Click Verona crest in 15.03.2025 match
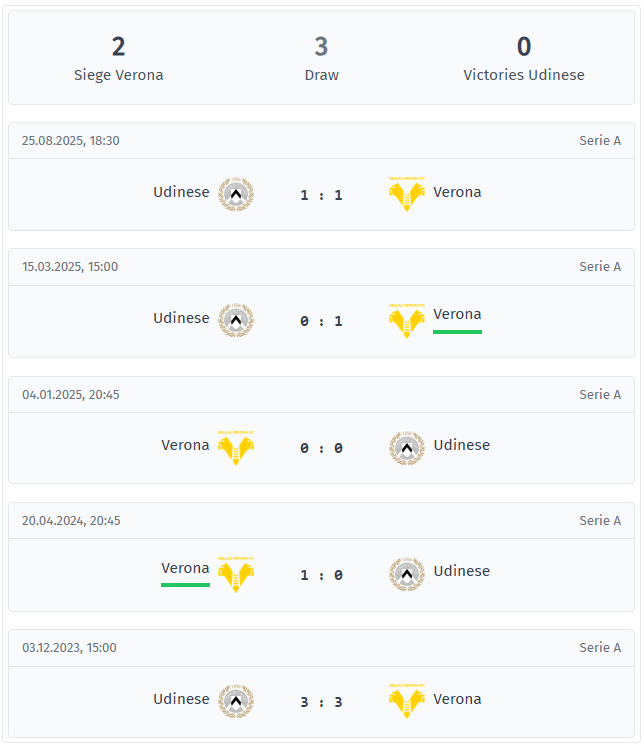Image resolution: width=644 pixels, height=747 pixels. (x=406, y=320)
